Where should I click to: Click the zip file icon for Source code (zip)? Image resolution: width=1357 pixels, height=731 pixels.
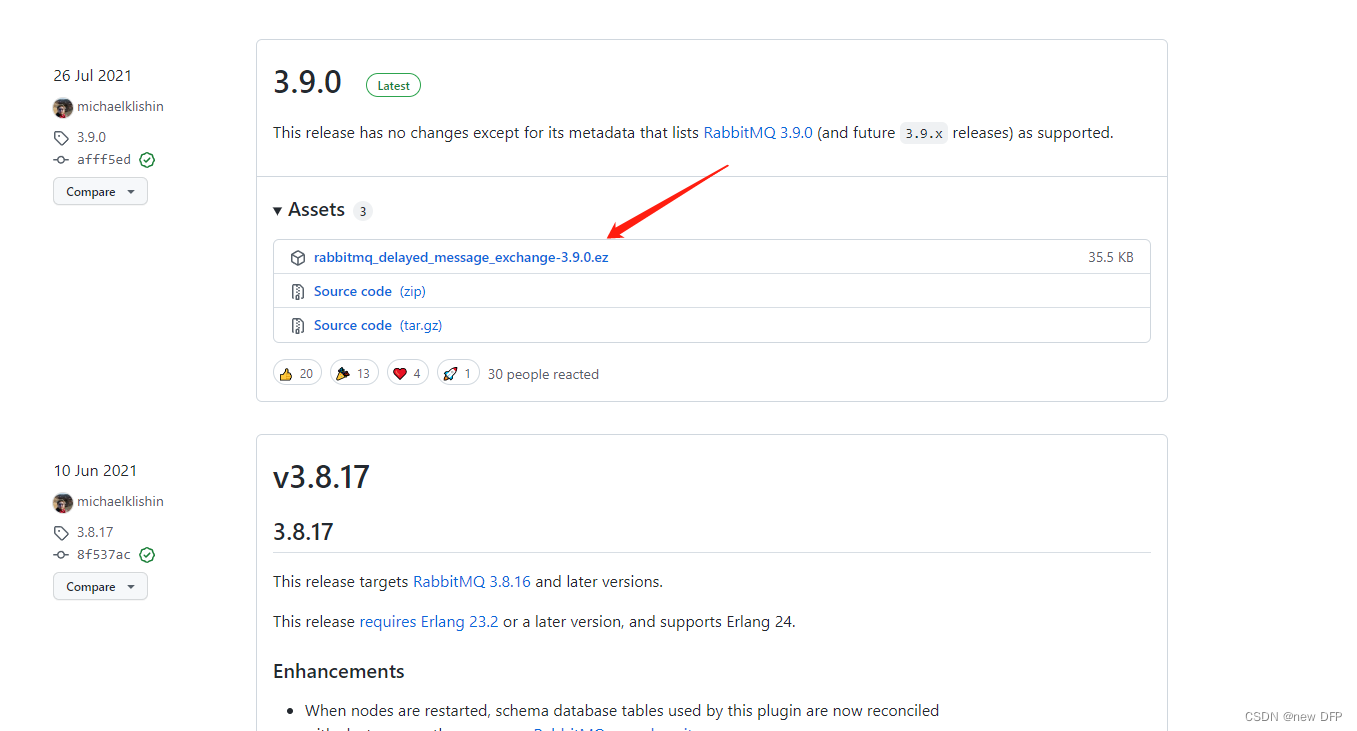click(297, 292)
